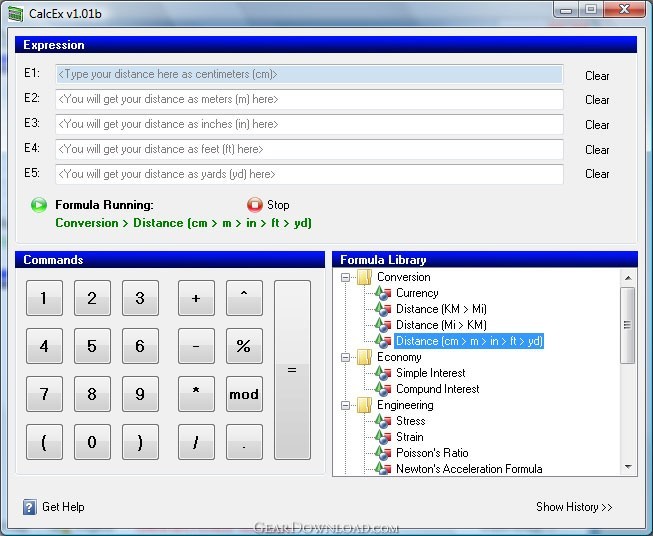Click the mod key
This screenshot has width=653, height=536.
coord(244,394)
